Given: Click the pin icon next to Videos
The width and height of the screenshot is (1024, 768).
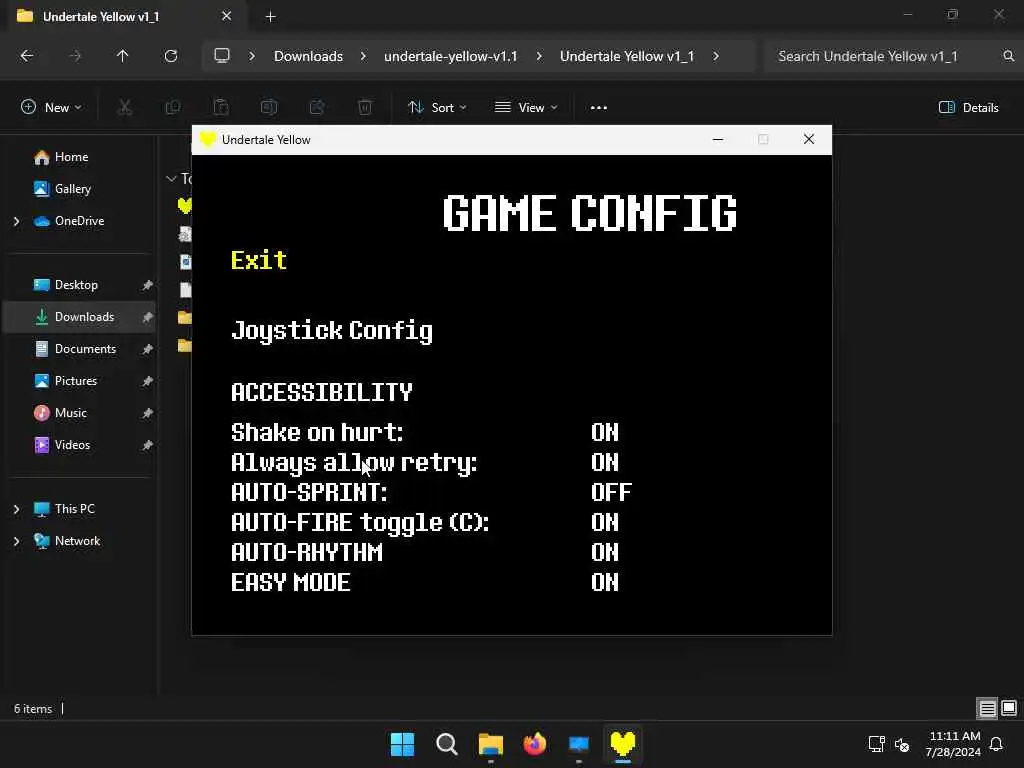Looking at the screenshot, I should click(148, 445).
